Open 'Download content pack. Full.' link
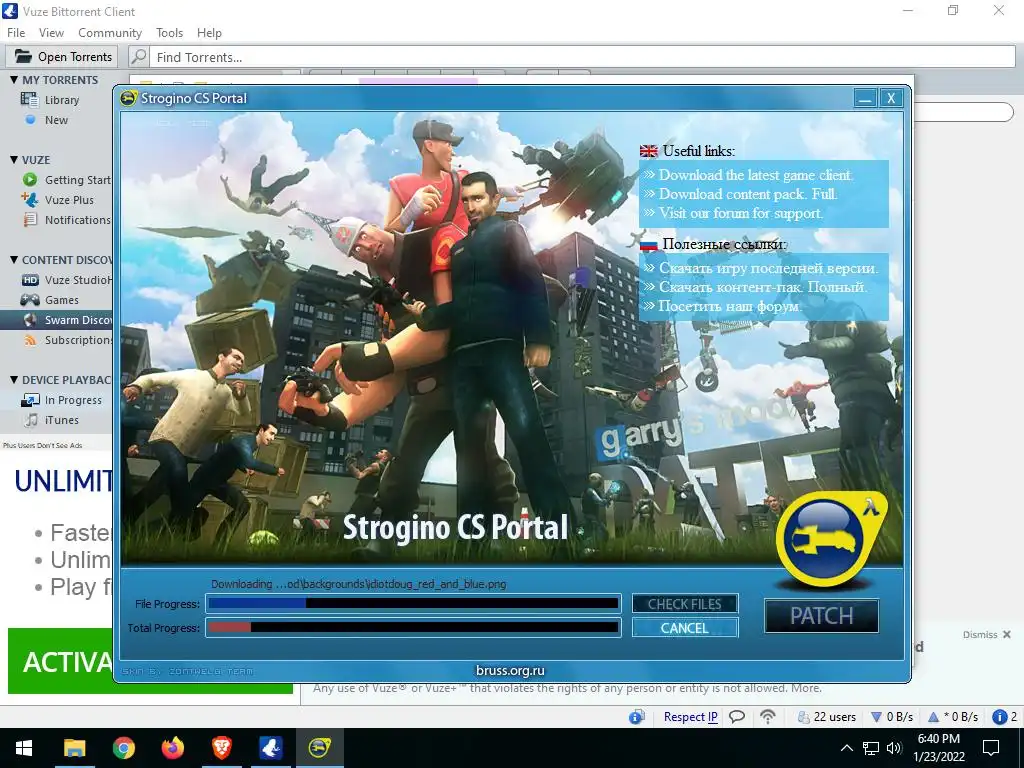 [748, 194]
